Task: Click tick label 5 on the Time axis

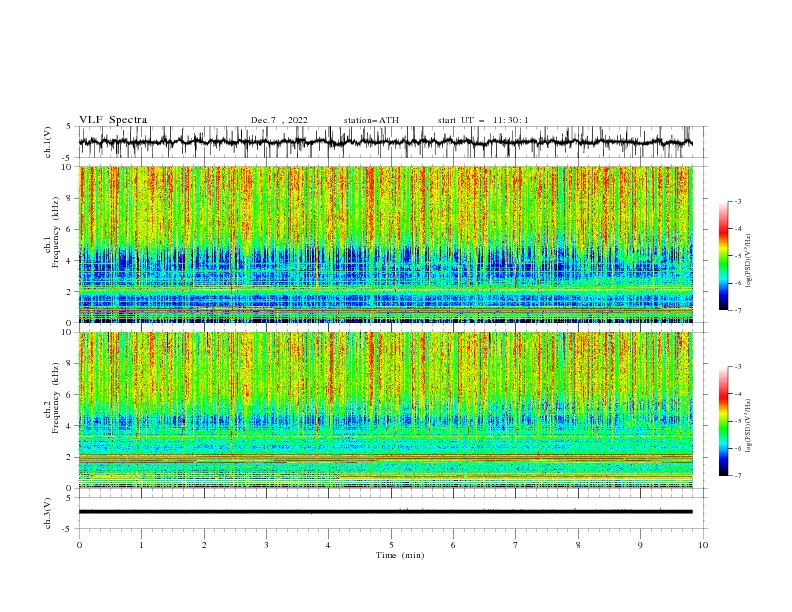Action: (x=391, y=545)
